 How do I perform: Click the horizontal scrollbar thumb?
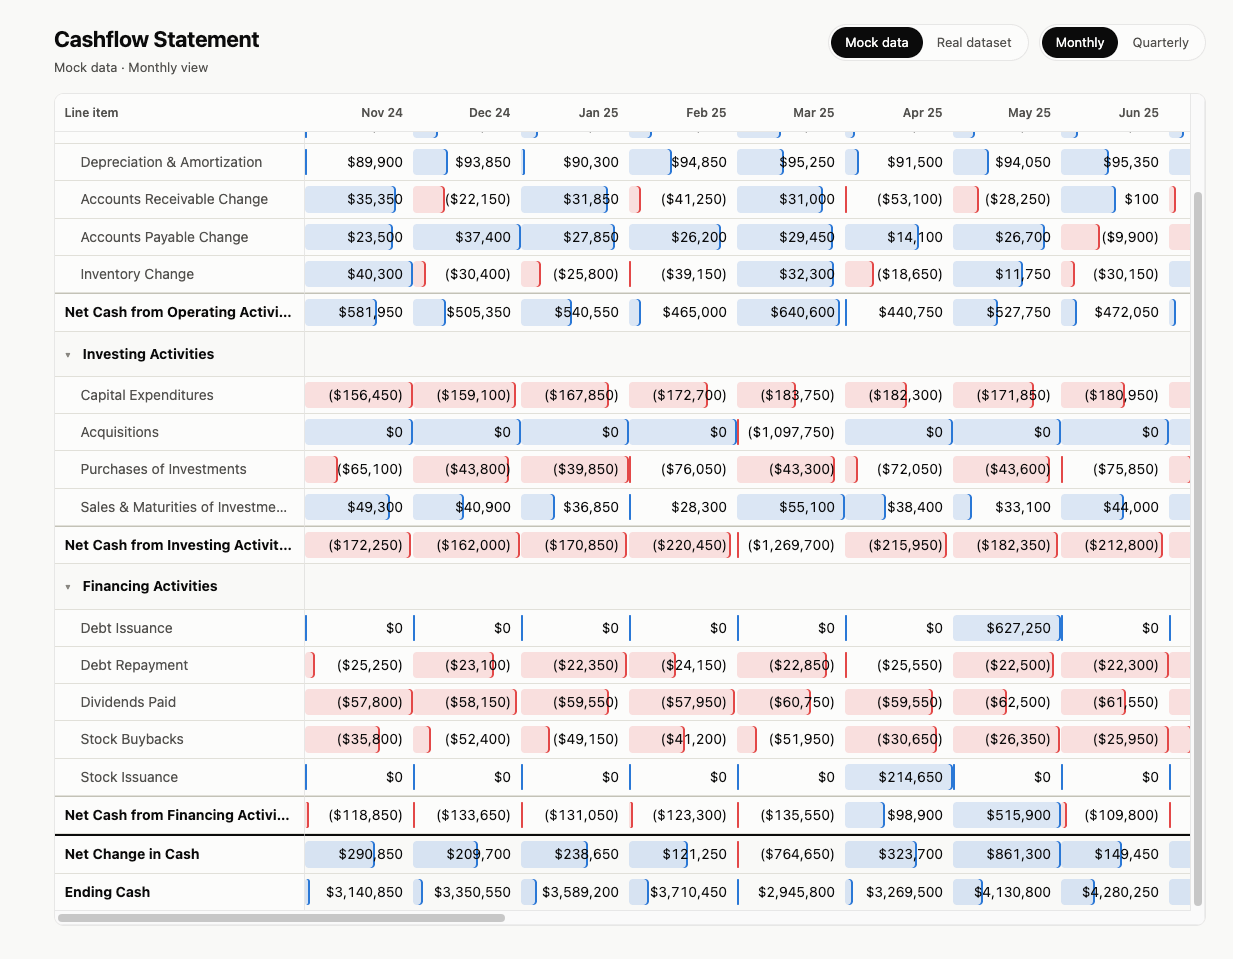tap(281, 917)
